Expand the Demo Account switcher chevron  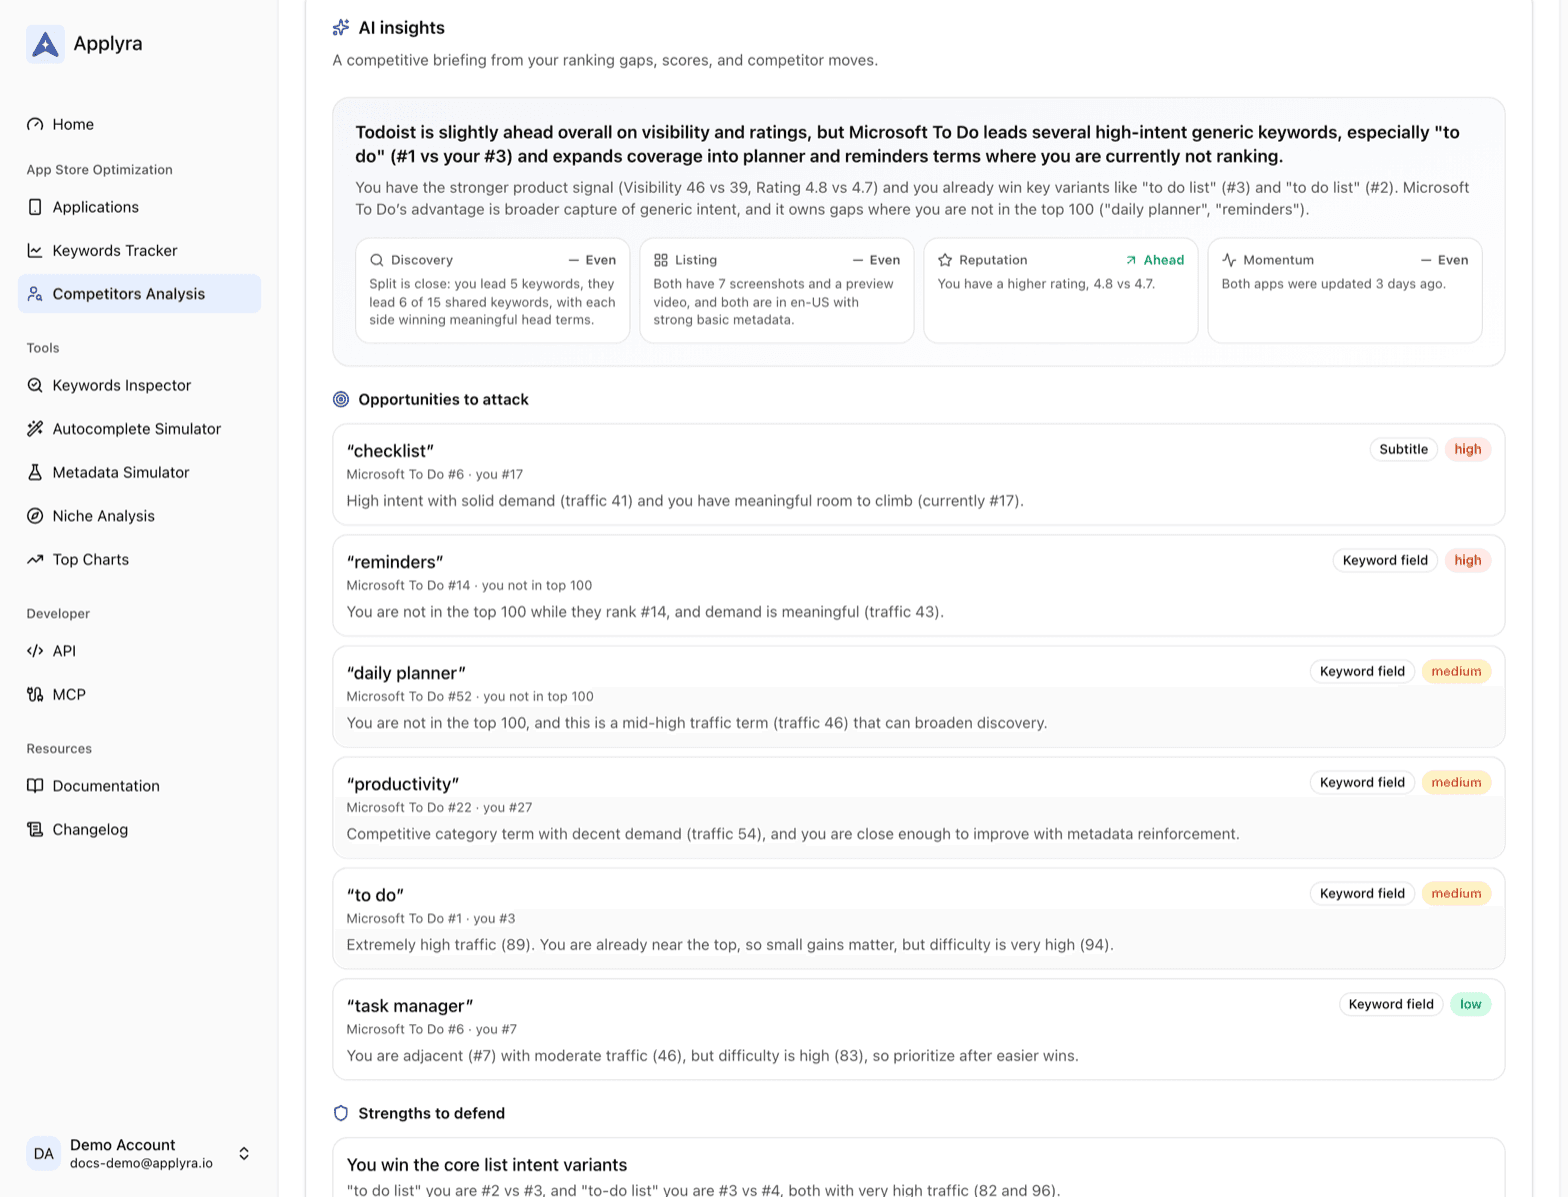tap(244, 1153)
